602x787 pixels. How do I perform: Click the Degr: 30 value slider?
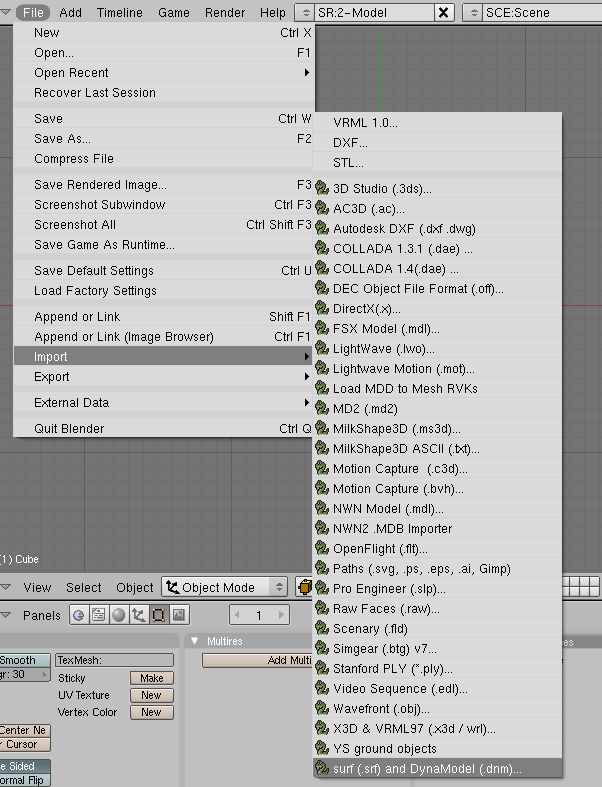(24, 674)
